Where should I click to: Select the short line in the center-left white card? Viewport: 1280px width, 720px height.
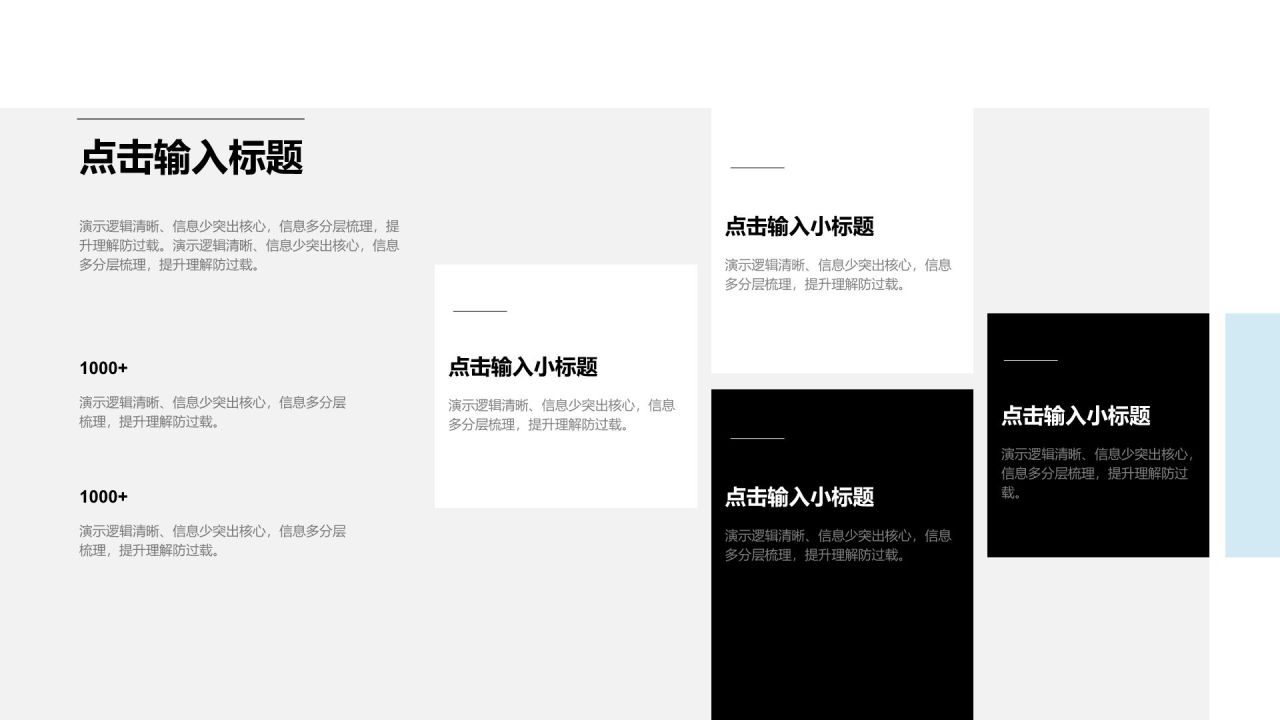[480, 311]
